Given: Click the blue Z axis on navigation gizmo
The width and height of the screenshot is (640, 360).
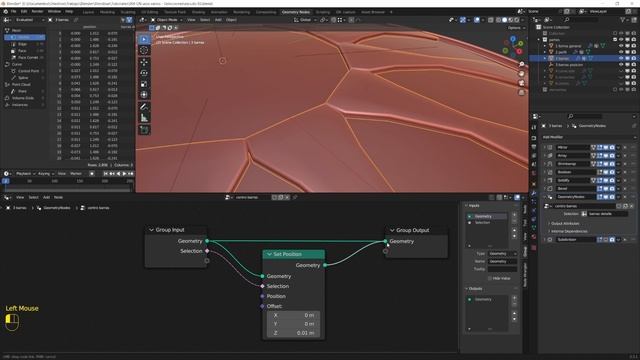Looking at the screenshot, I should pyautogui.click(x=513, y=39).
